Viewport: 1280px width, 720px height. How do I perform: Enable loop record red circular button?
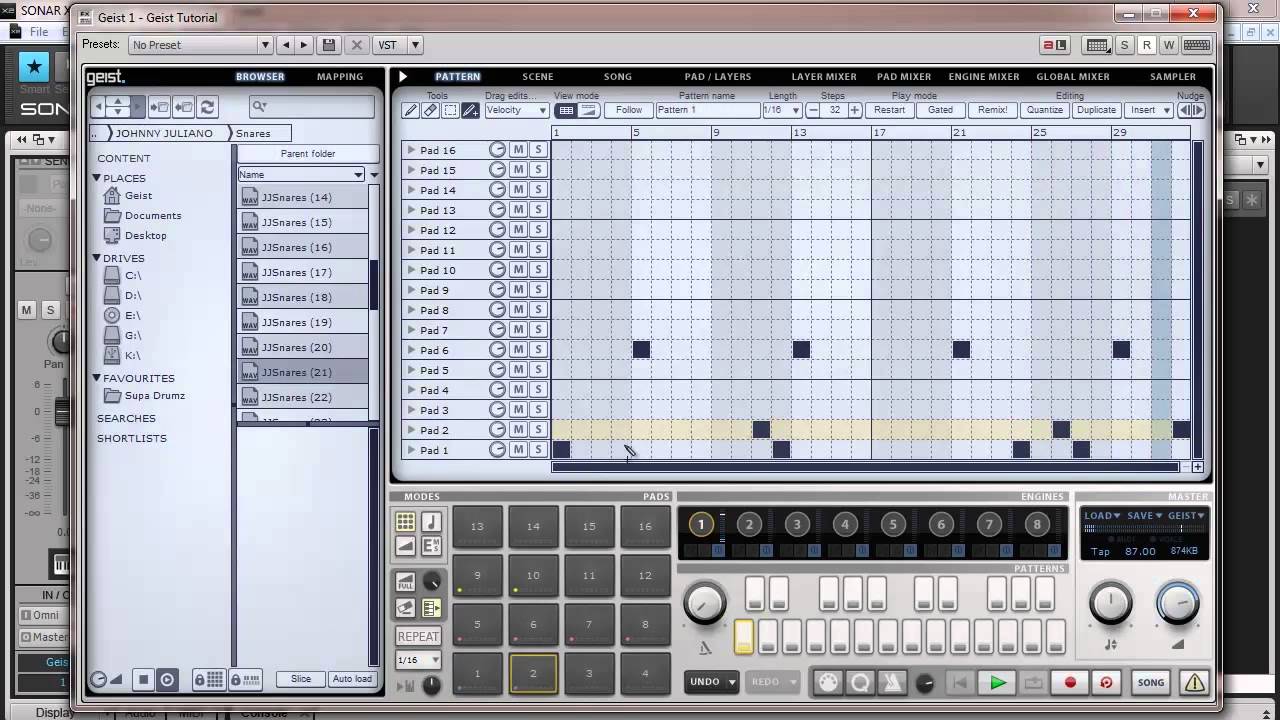1106,683
